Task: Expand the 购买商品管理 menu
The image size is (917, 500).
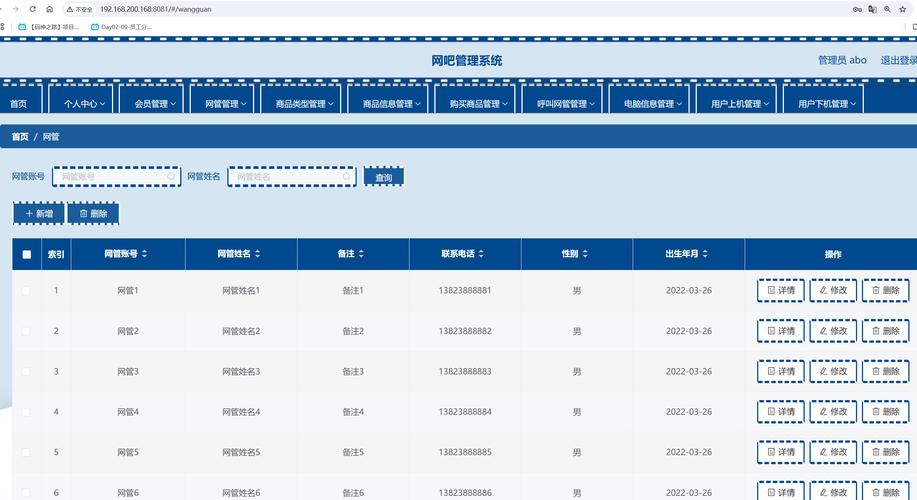Action: click(475, 101)
